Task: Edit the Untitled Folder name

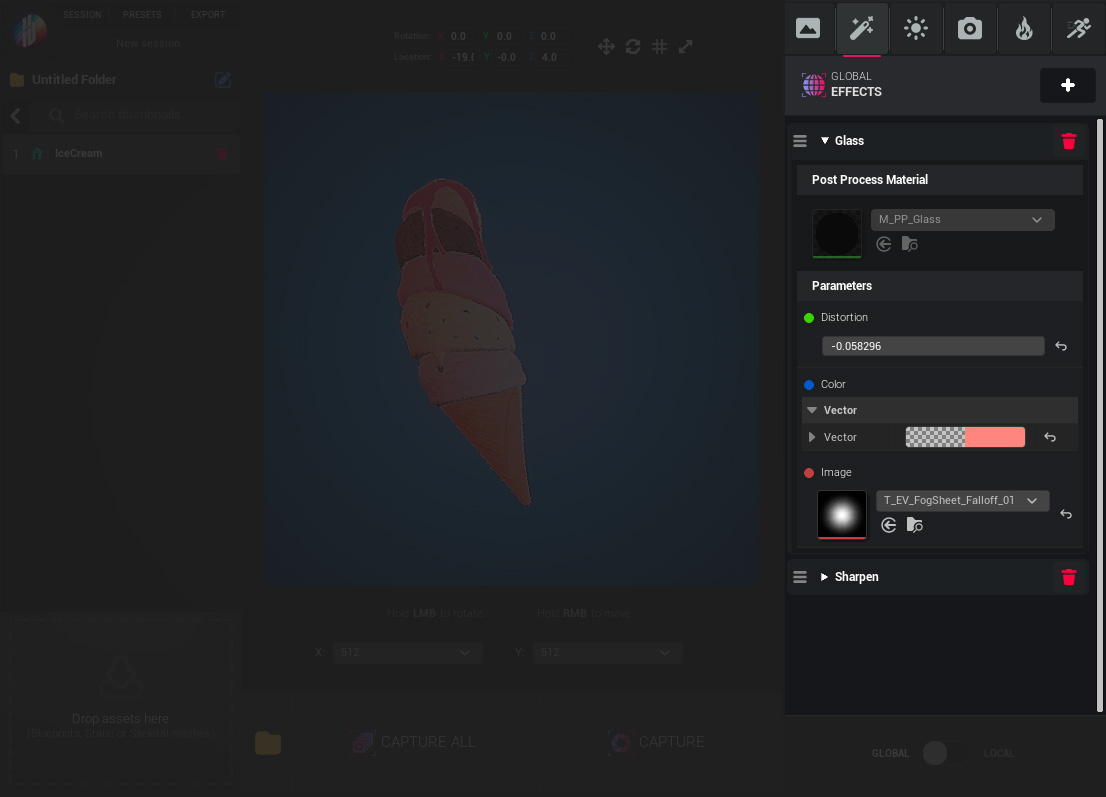Action: pyautogui.click(x=222, y=80)
